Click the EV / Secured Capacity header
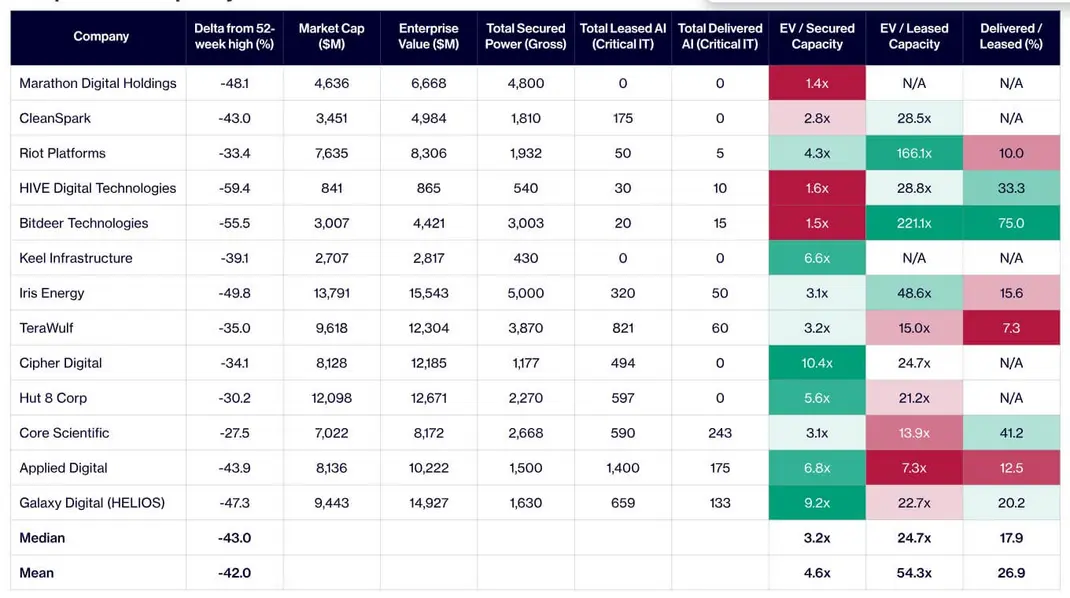The image size is (1070, 598). [817, 36]
